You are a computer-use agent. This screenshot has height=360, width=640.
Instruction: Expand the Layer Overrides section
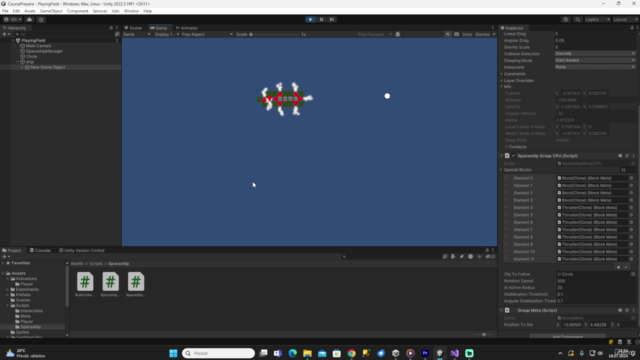pyautogui.click(x=502, y=80)
